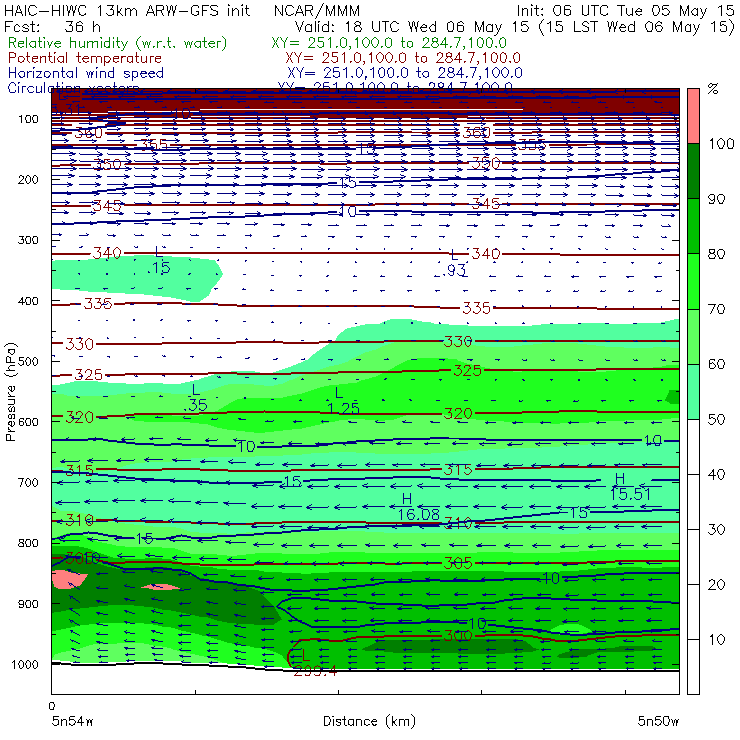
Task: Click the title 'HAIC-HIWC 13km ARW-GFS init'
Action: coord(126,11)
